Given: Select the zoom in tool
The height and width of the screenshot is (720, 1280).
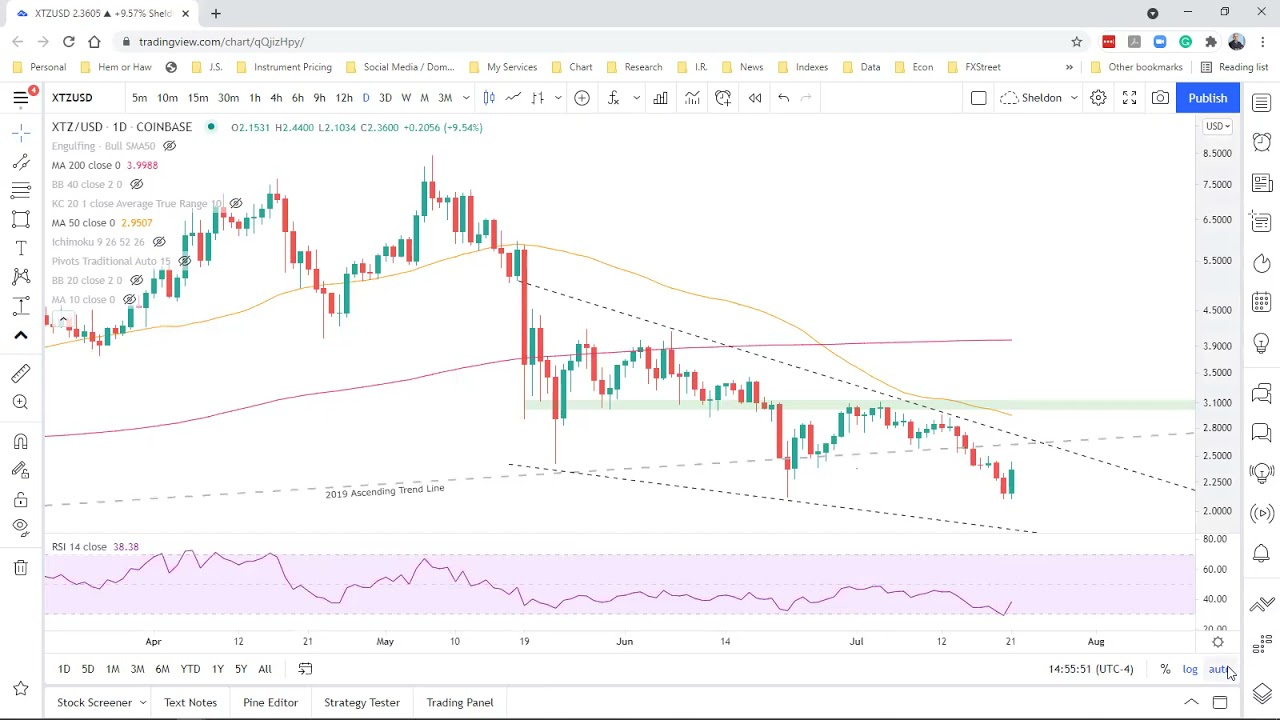Looking at the screenshot, I should pyautogui.click(x=21, y=402).
